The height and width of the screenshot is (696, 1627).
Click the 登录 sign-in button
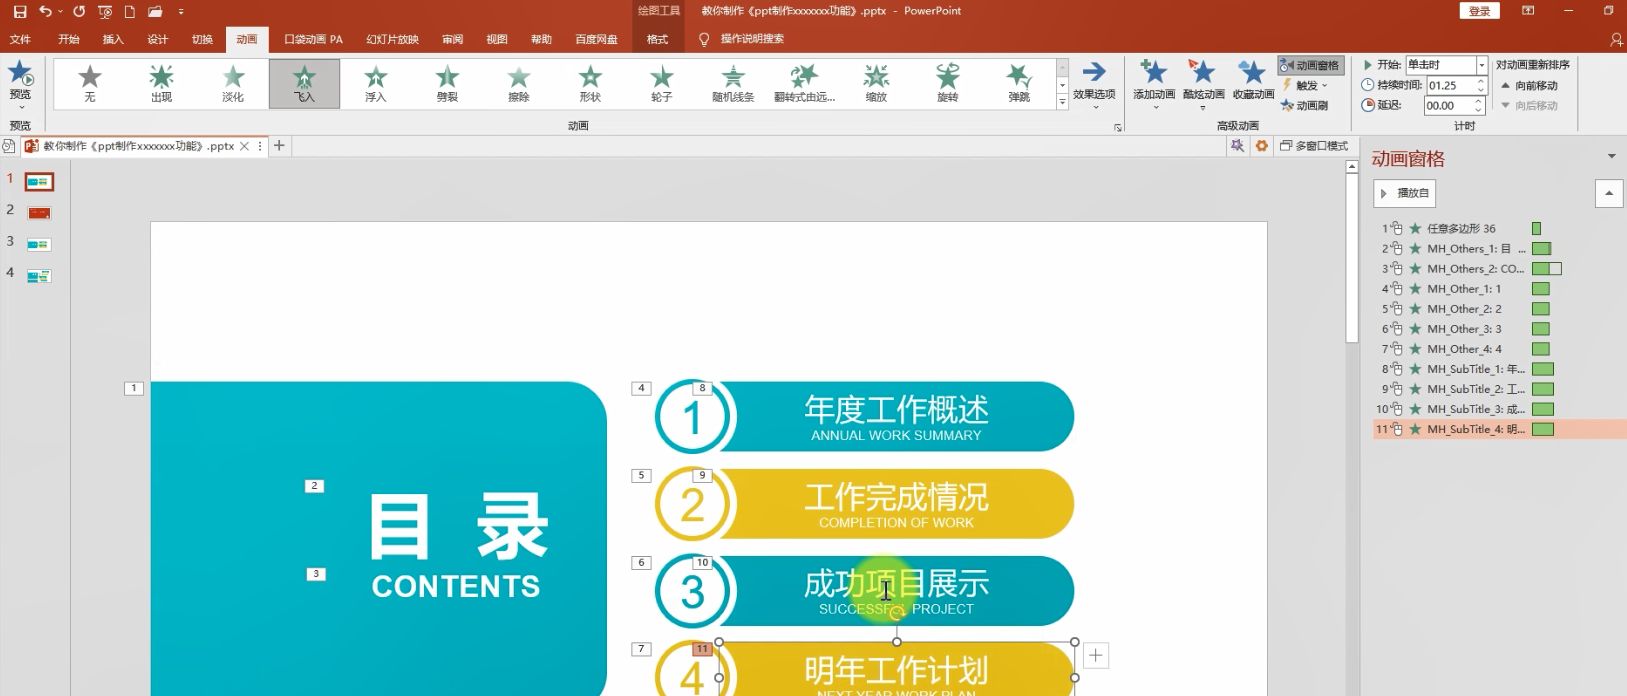pos(1480,11)
